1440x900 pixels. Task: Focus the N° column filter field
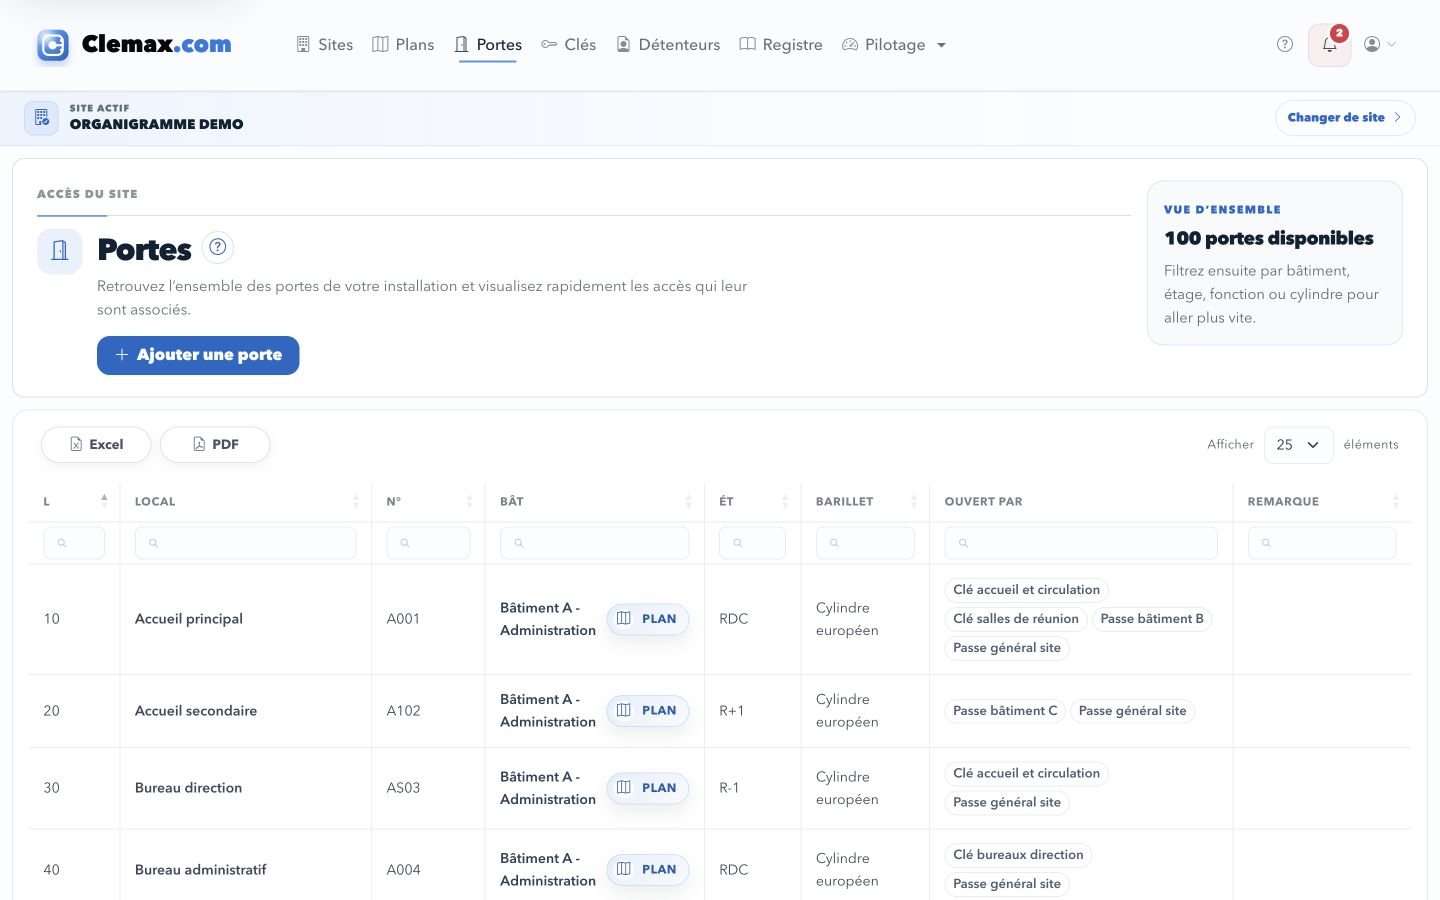[428, 543]
